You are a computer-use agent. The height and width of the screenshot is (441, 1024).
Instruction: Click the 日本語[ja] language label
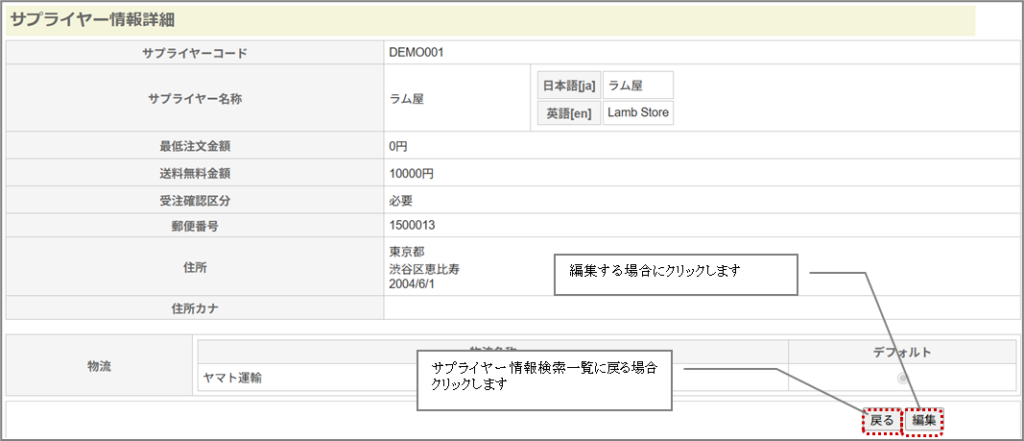(568, 85)
